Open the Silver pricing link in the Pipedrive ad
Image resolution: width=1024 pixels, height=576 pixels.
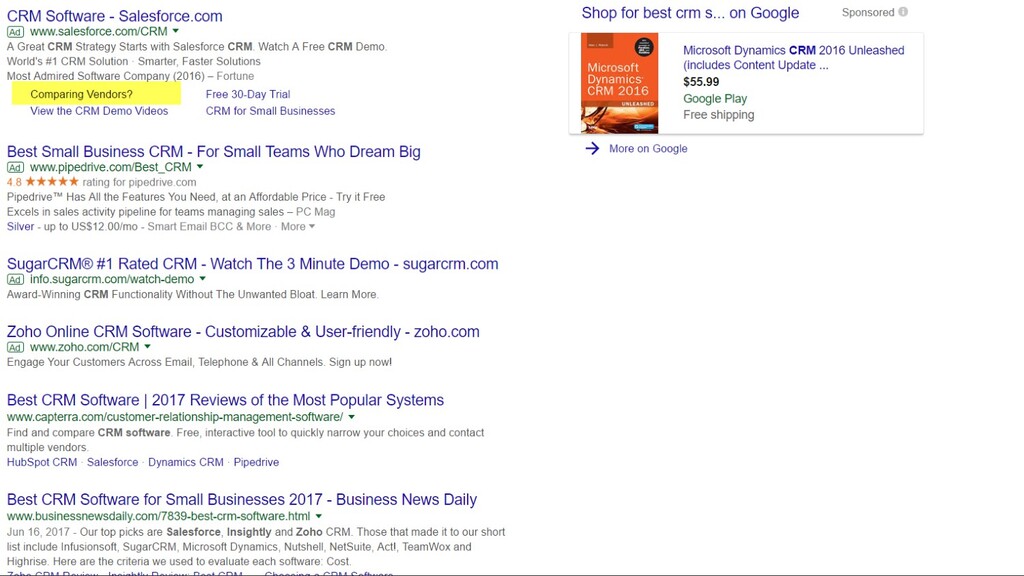[20, 227]
